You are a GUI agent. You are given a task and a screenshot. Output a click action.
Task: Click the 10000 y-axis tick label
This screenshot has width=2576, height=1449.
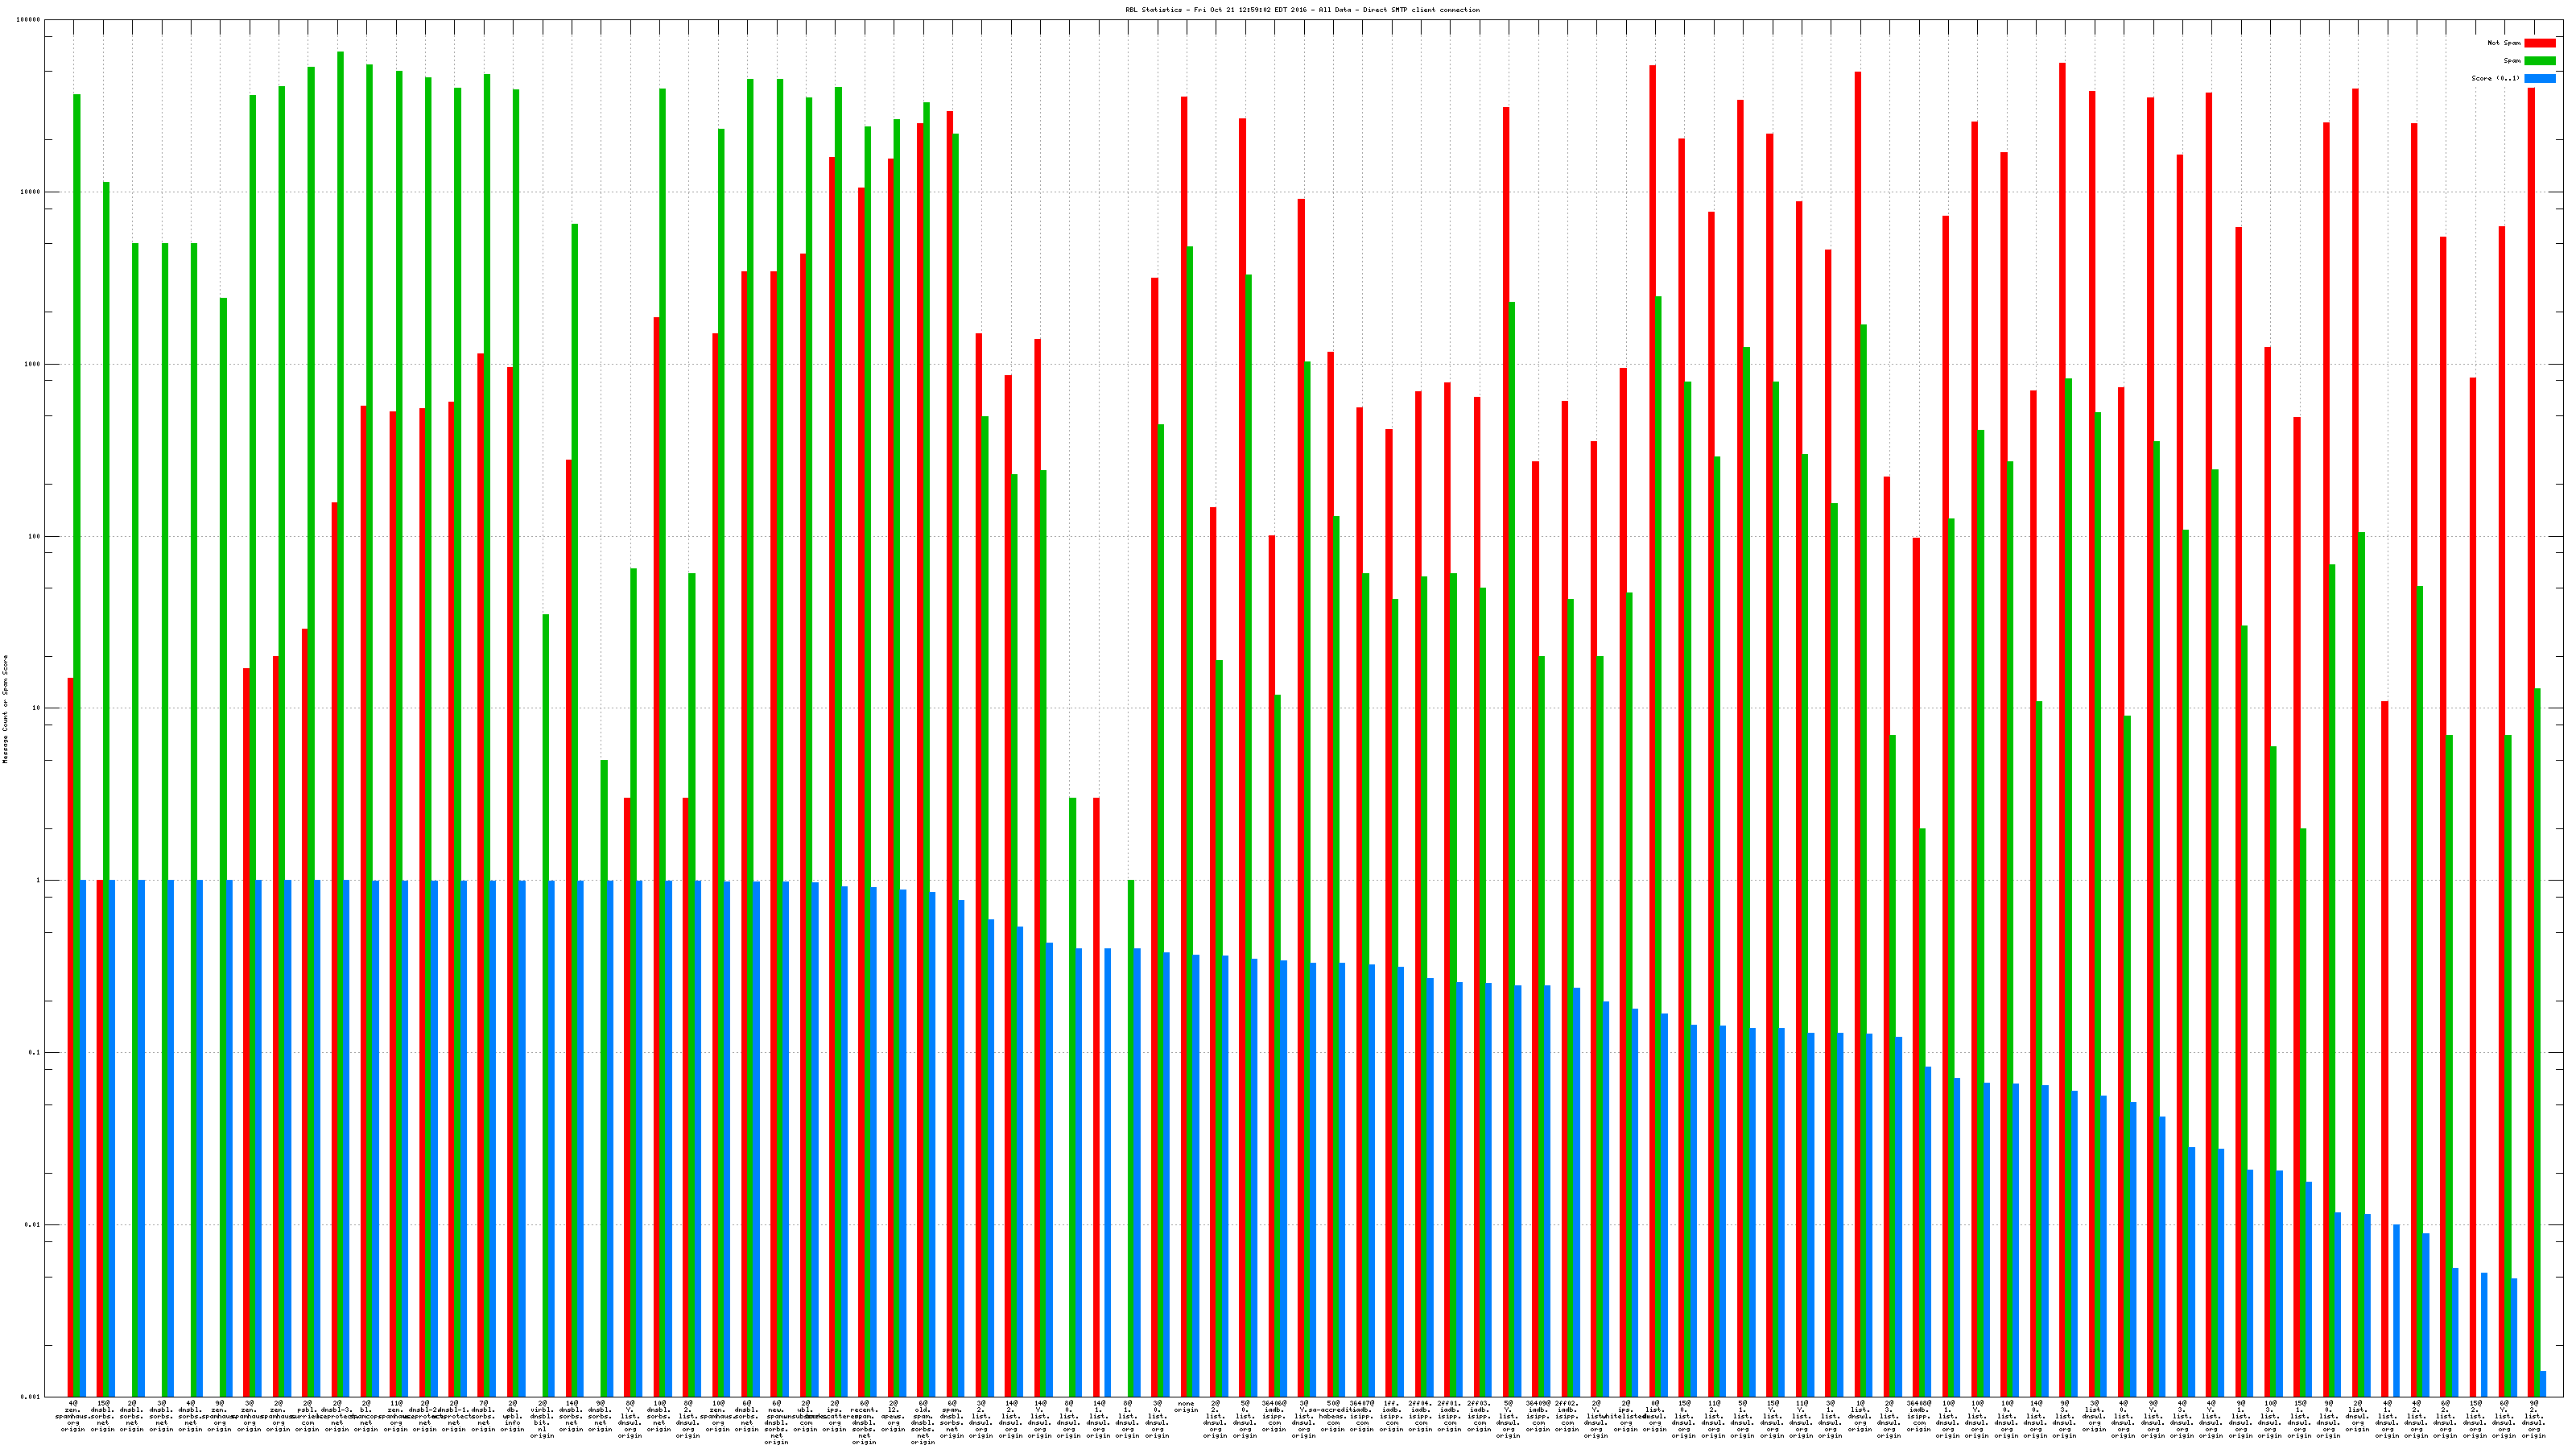[31, 192]
